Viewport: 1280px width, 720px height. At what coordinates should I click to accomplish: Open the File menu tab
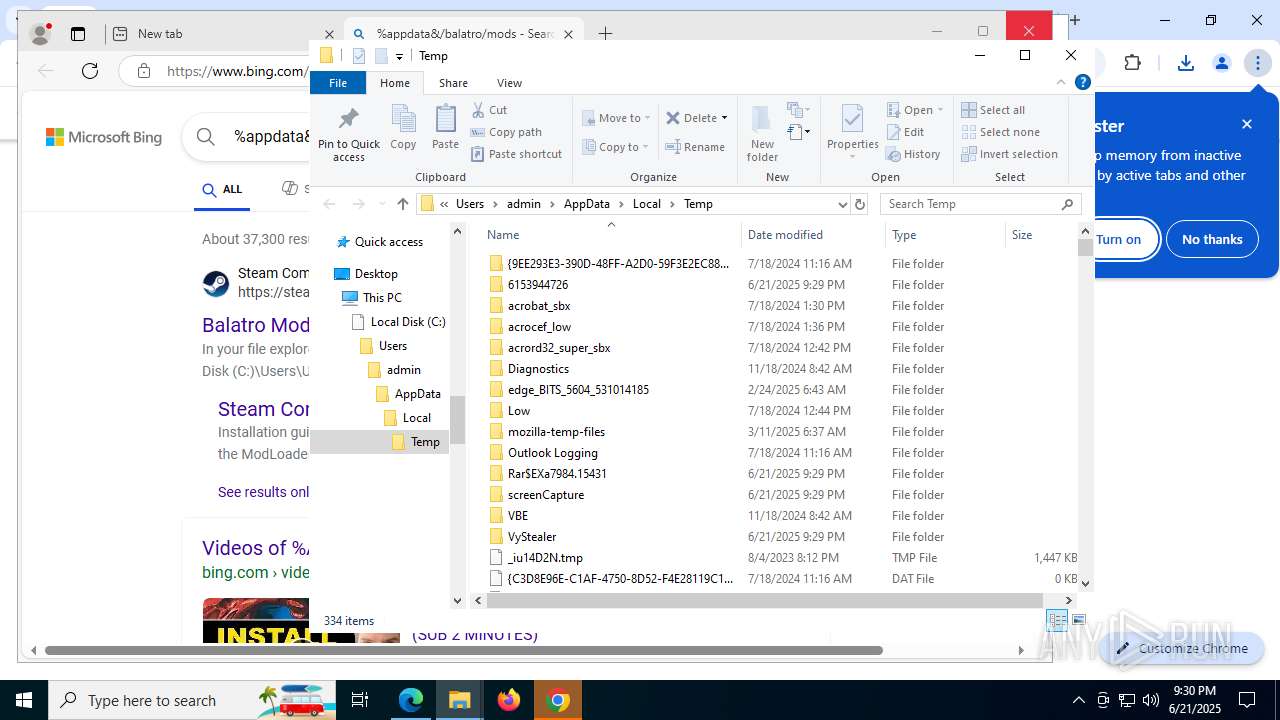click(x=338, y=83)
